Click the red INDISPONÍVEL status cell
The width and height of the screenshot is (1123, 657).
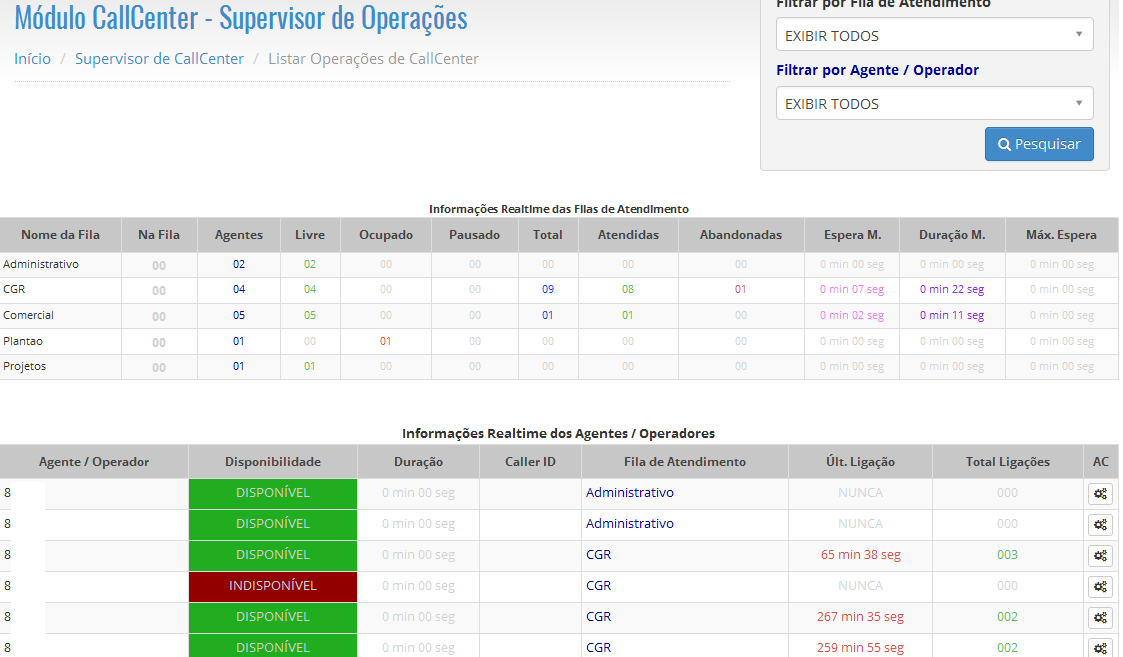tap(273, 586)
